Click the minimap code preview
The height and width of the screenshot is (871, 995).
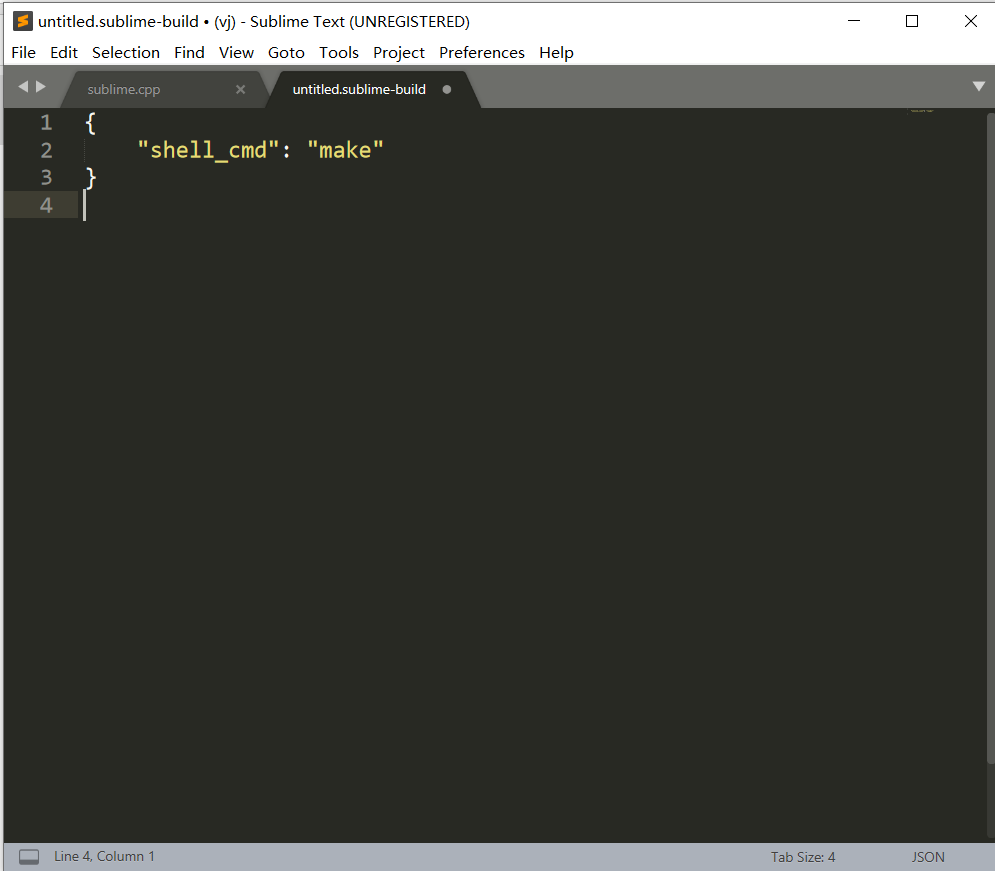point(921,111)
